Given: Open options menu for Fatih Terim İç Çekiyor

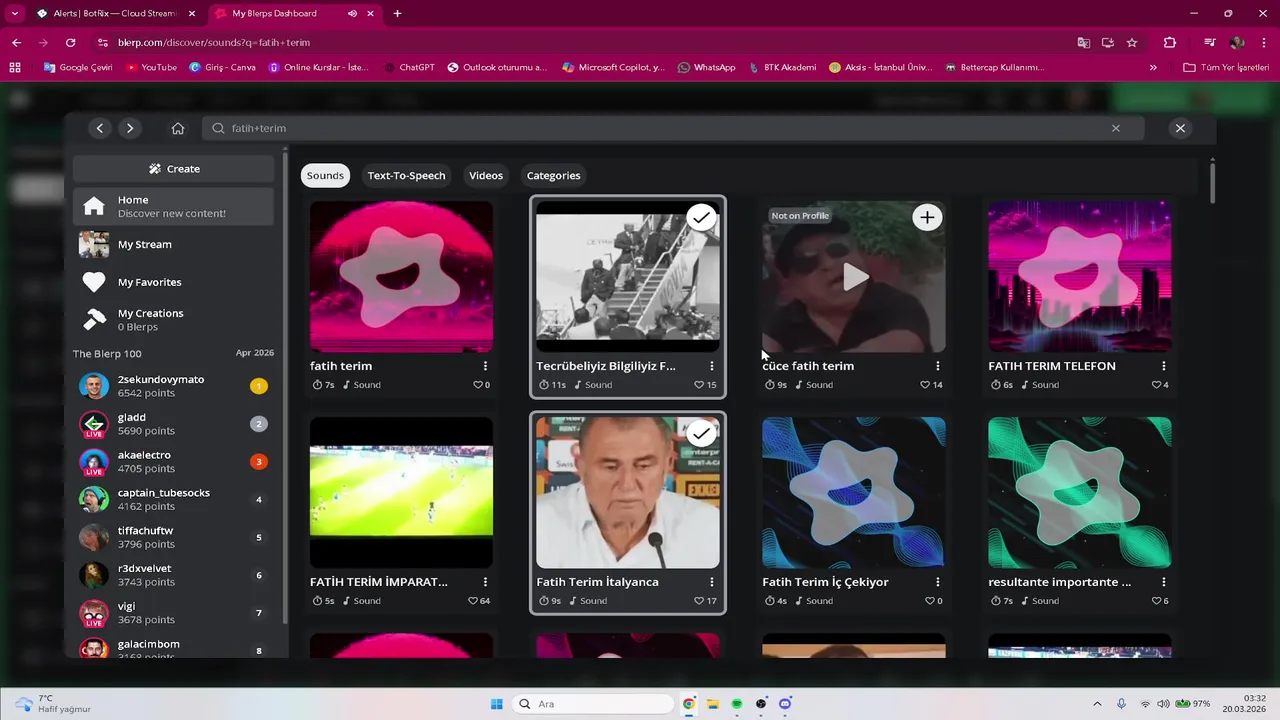Looking at the screenshot, I should coord(937,582).
